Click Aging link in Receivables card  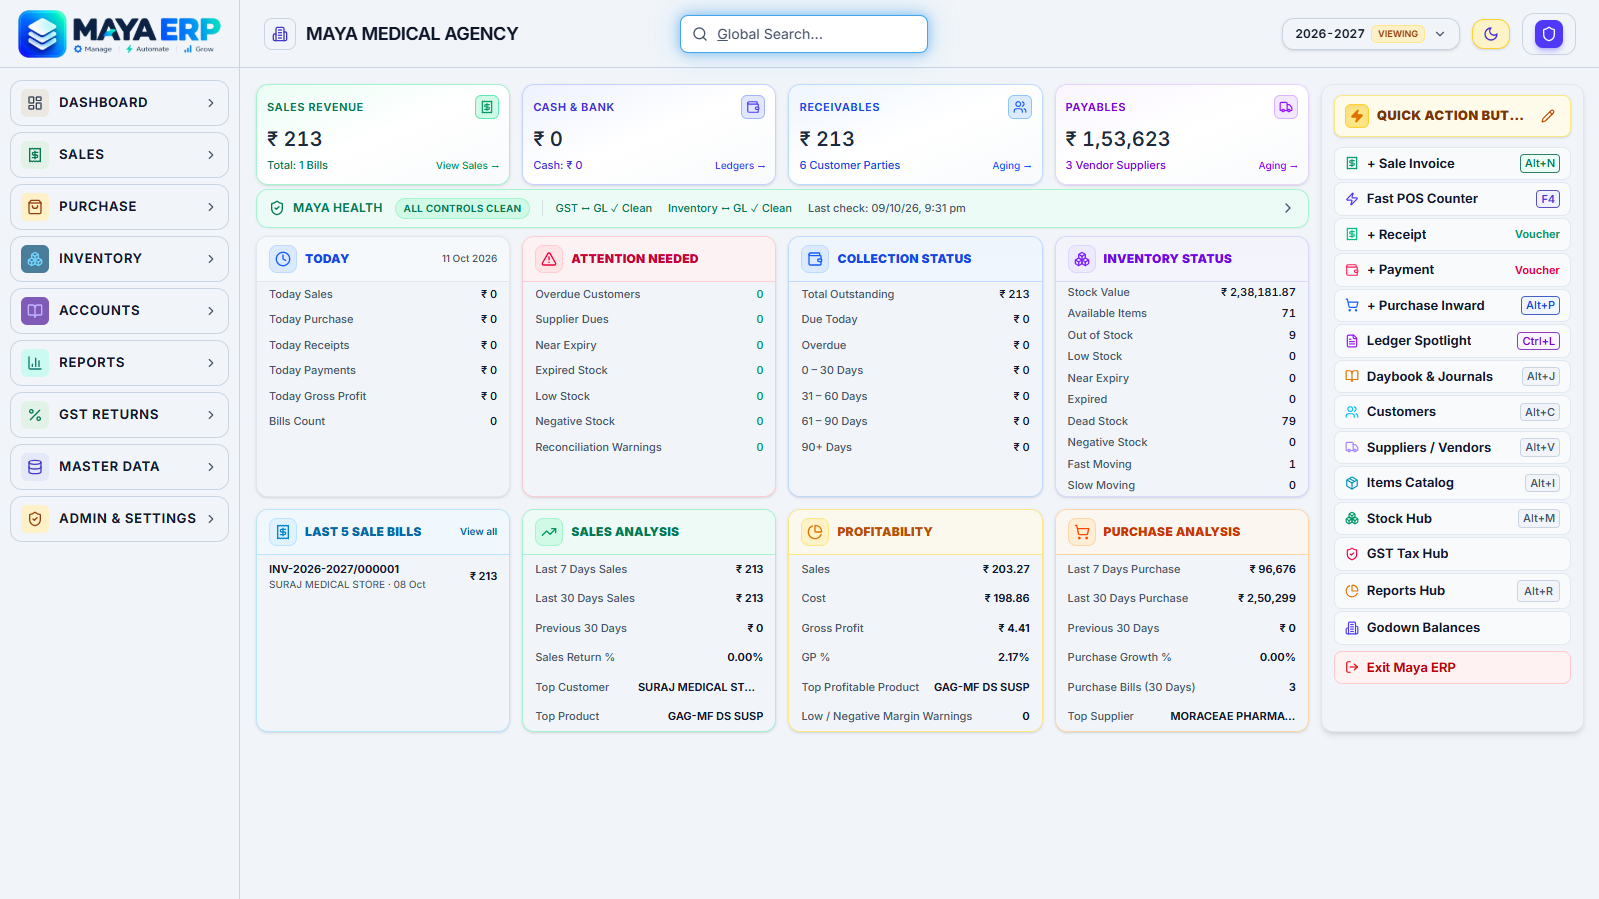[1012, 166]
